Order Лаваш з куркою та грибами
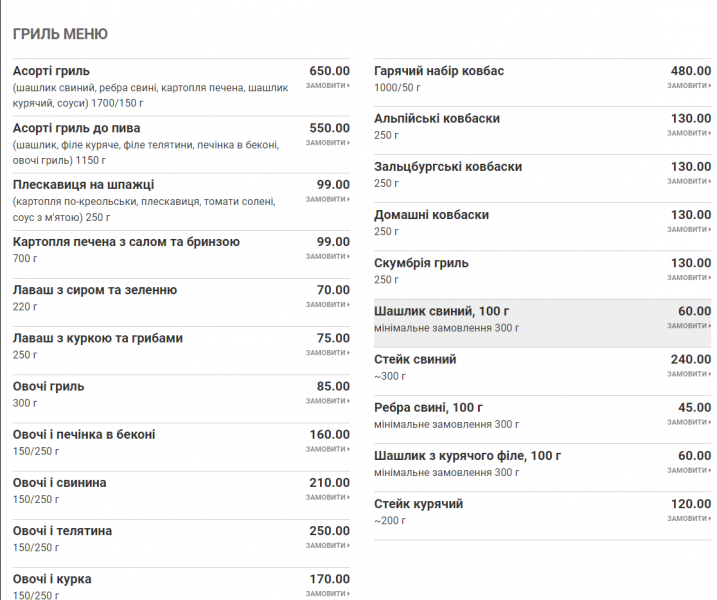 [327, 352]
